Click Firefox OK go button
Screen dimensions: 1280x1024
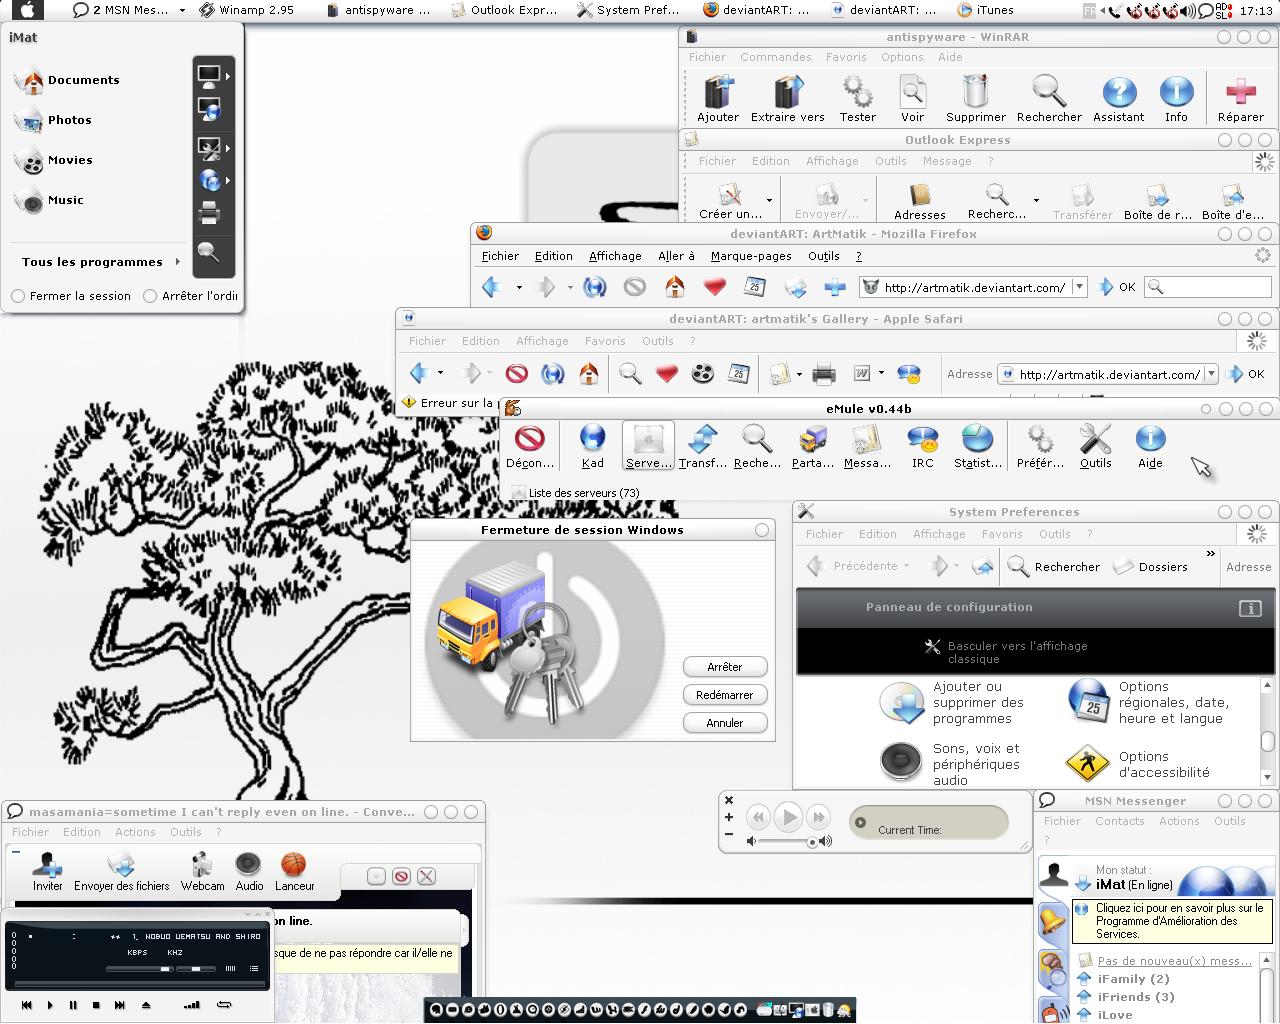[1116, 287]
